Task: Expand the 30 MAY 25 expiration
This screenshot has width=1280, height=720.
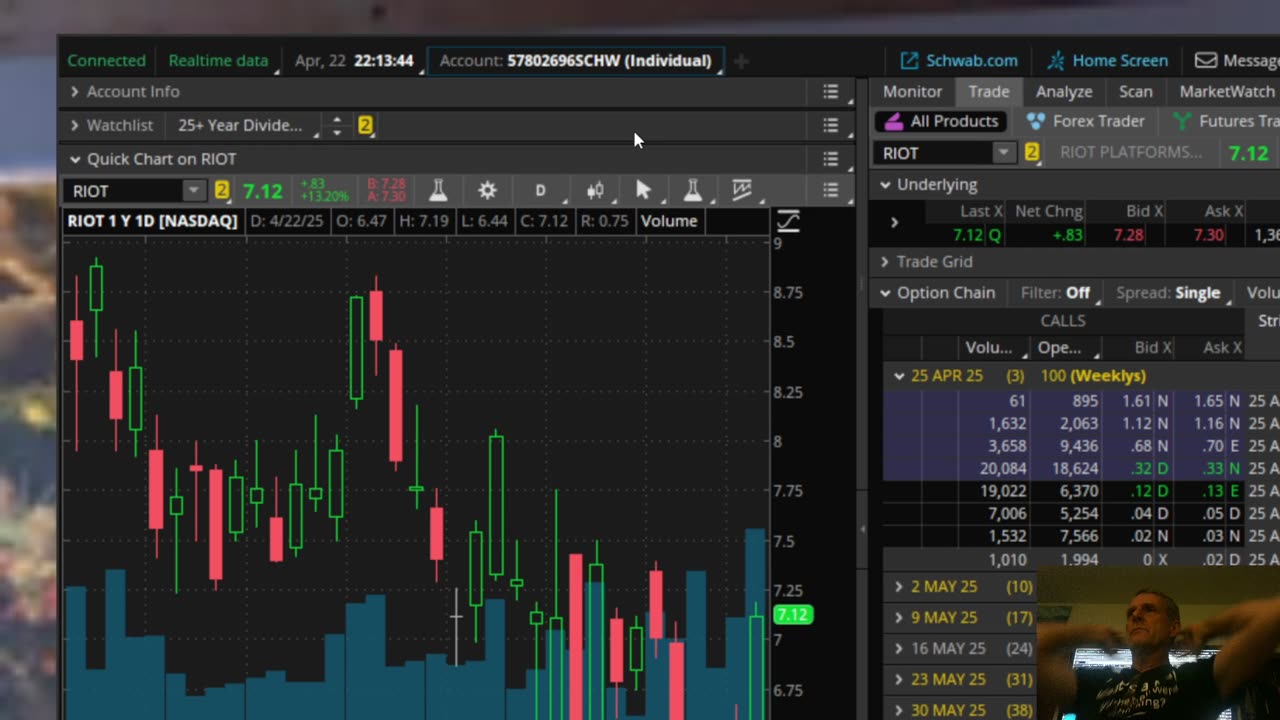Action: (x=899, y=710)
